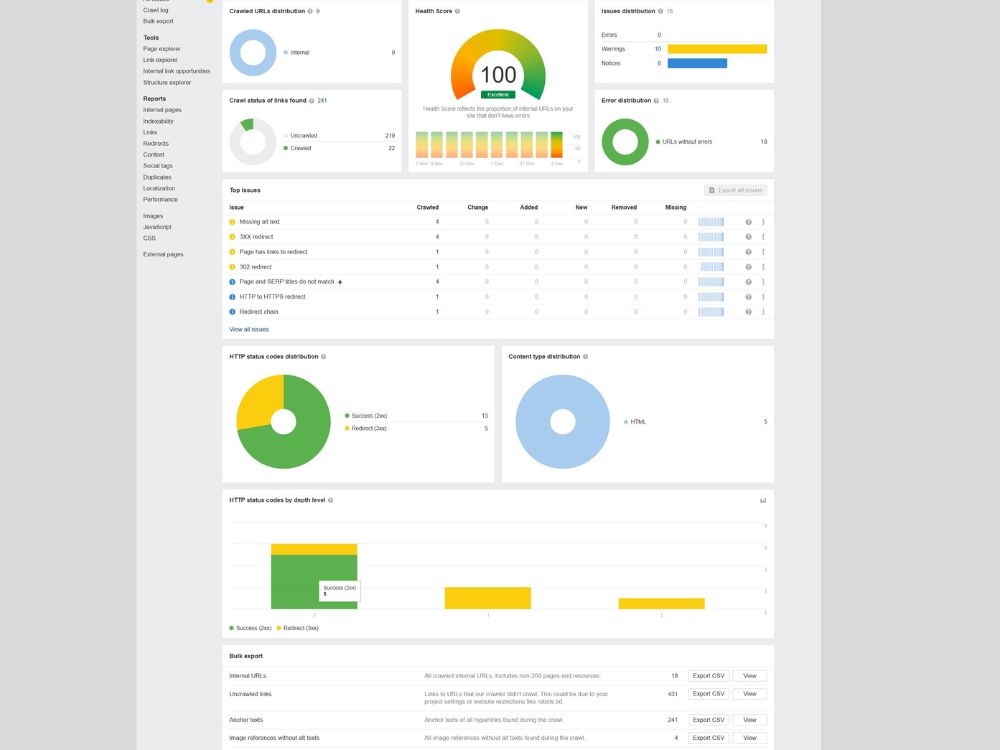
Task: Open help icon beside Error distribution title
Action: coord(656,101)
